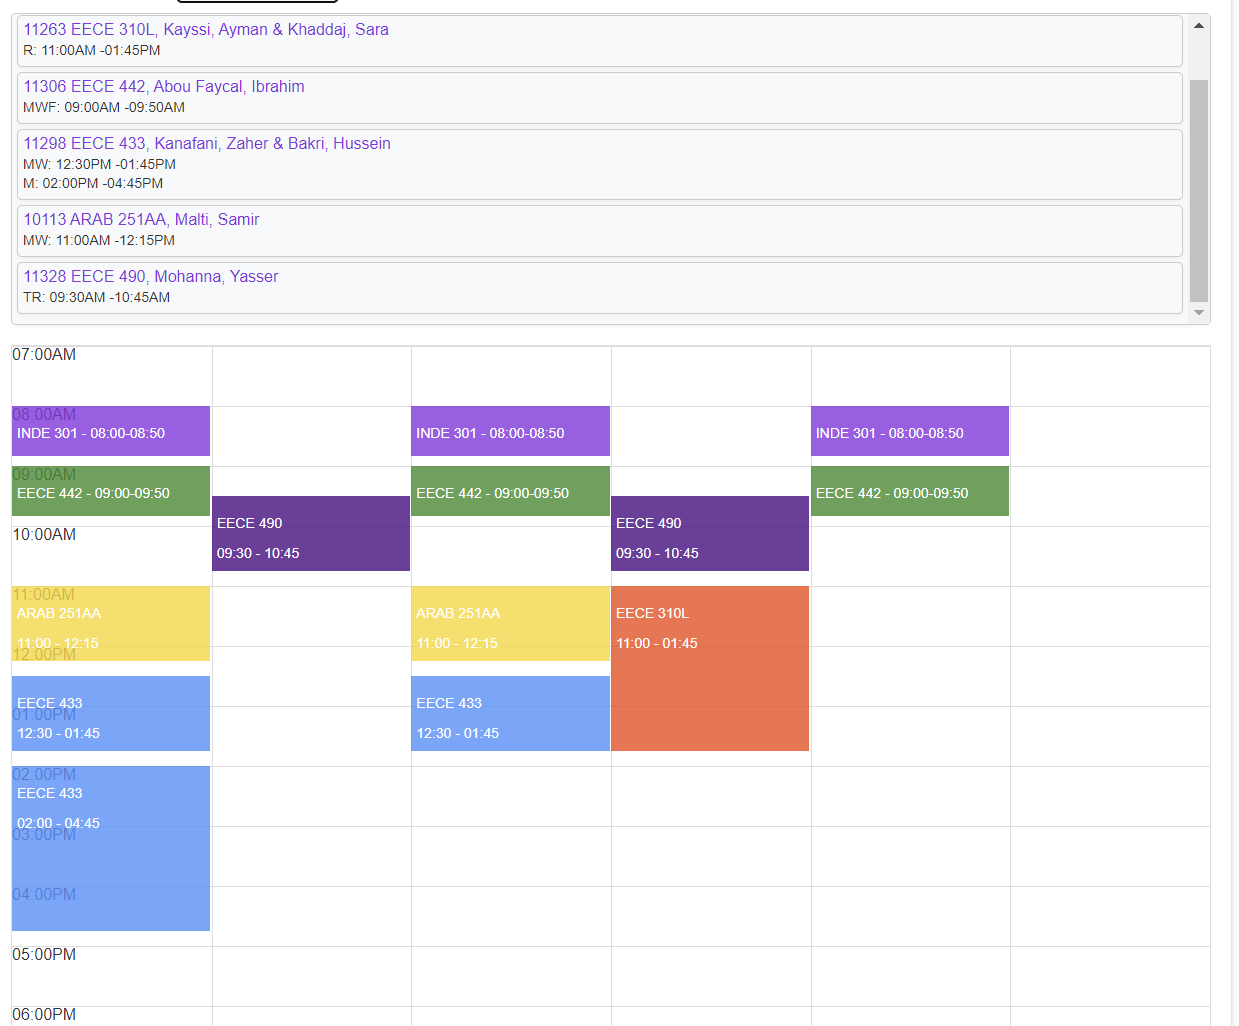Click the course list scroll up arrow
Viewport: 1239px width, 1026px height.
tap(1198, 26)
